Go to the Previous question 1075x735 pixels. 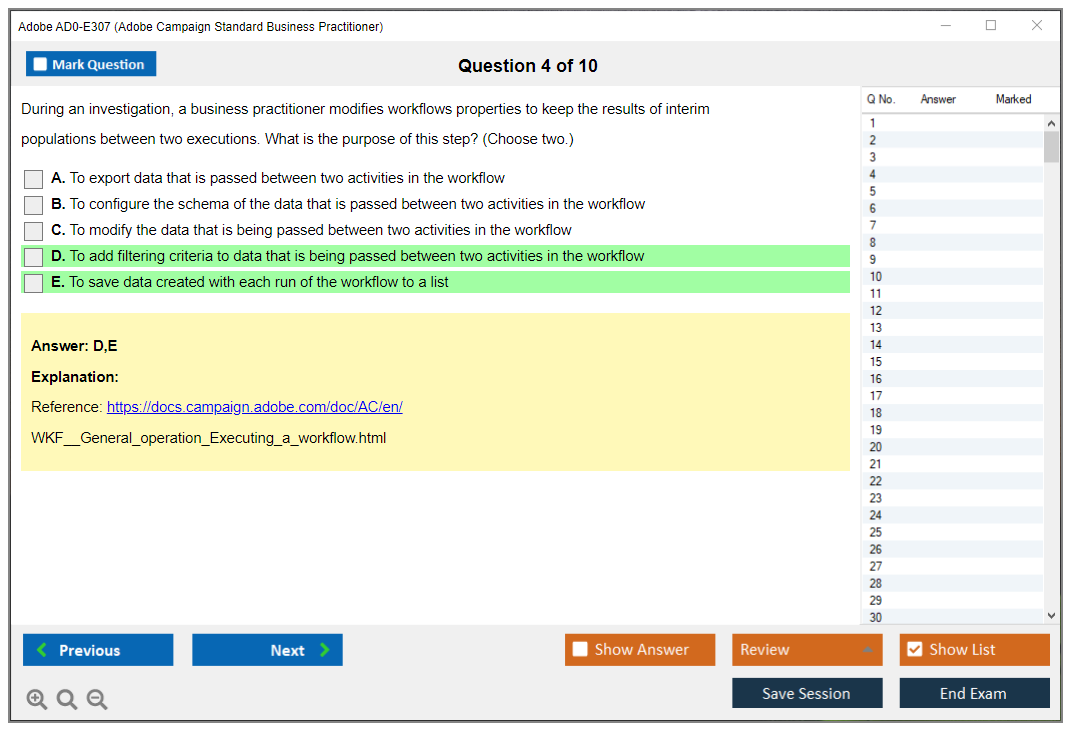98,650
